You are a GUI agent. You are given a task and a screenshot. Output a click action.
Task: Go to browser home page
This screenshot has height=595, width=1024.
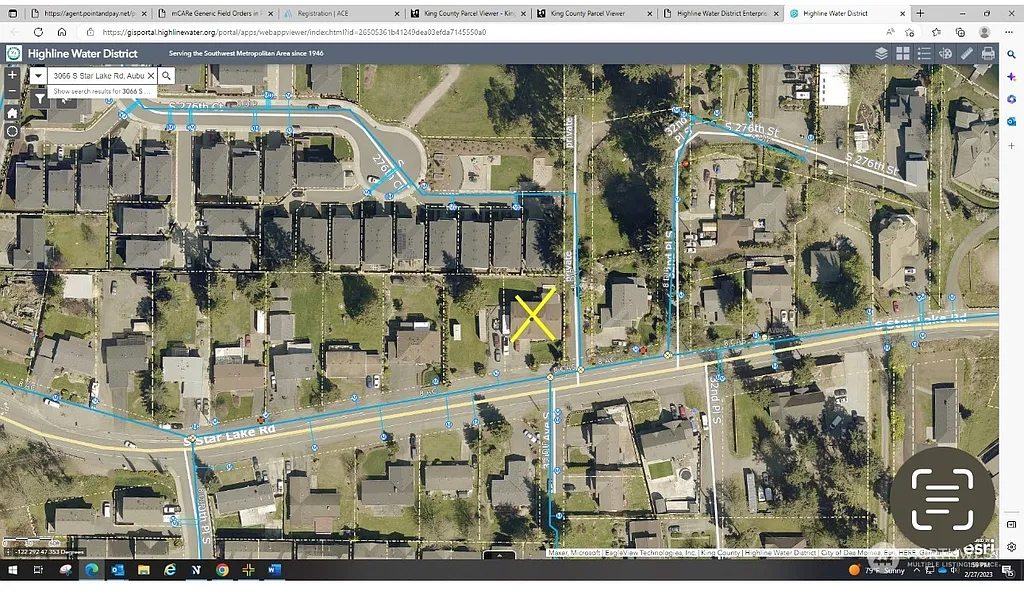(x=62, y=32)
